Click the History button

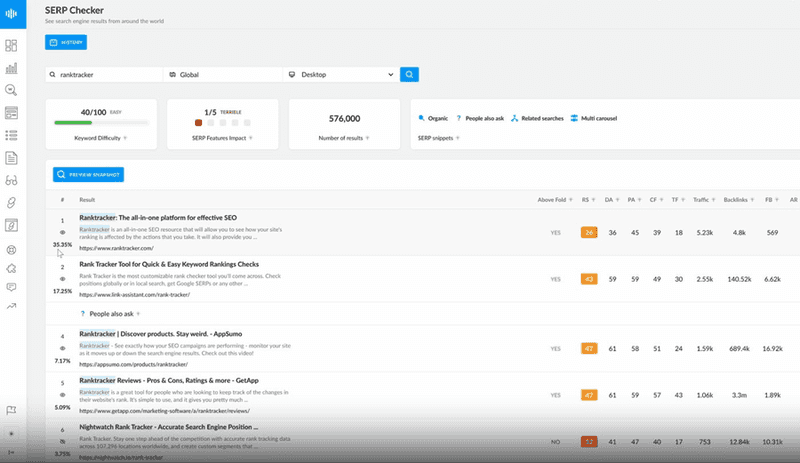point(66,42)
